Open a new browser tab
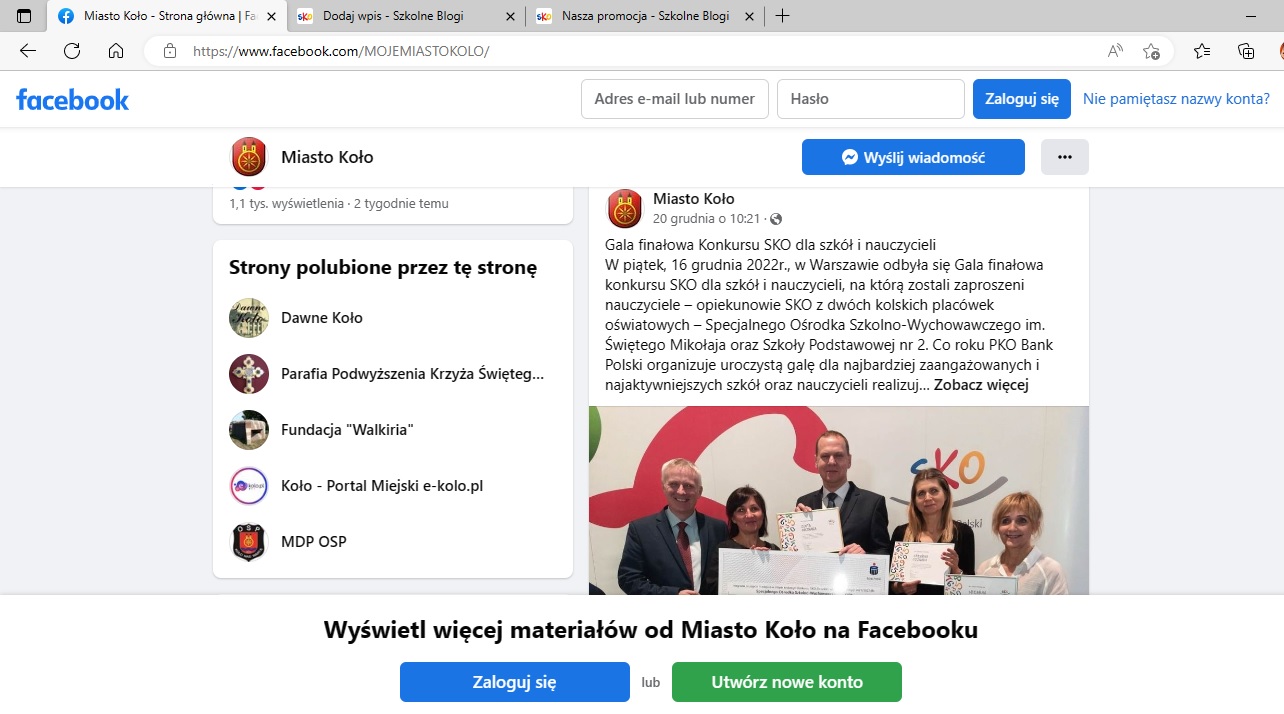The image size is (1284, 714). click(x=783, y=16)
